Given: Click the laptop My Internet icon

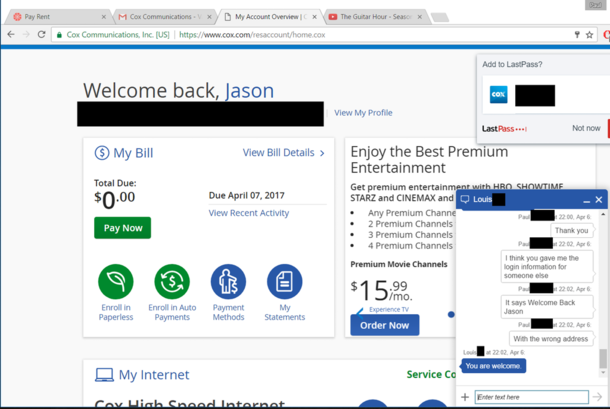Looking at the screenshot, I should pyautogui.click(x=104, y=375).
